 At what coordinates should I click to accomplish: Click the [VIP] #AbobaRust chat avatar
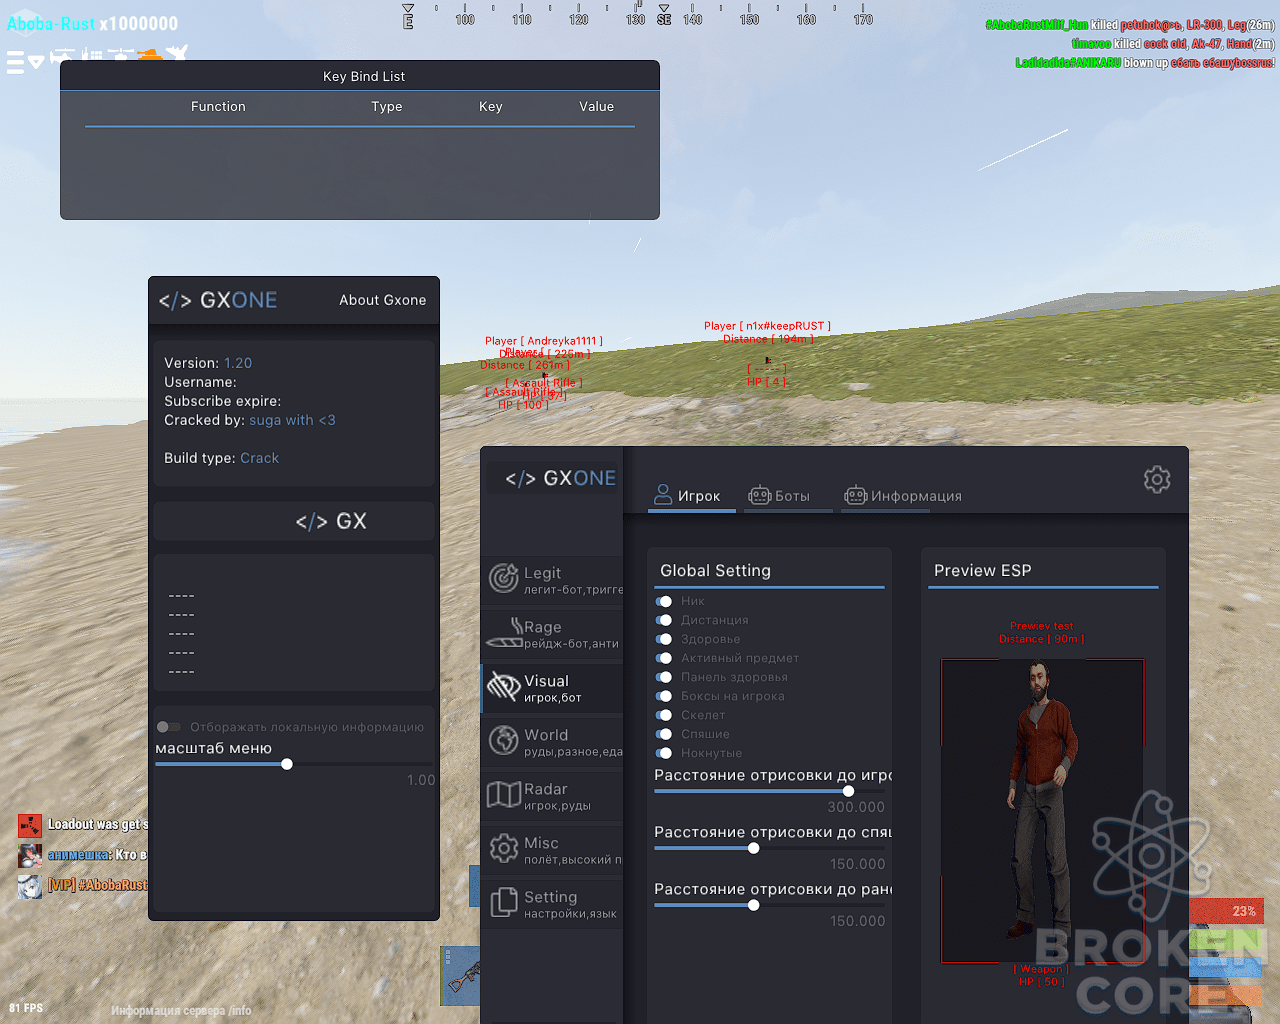(x=30, y=886)
